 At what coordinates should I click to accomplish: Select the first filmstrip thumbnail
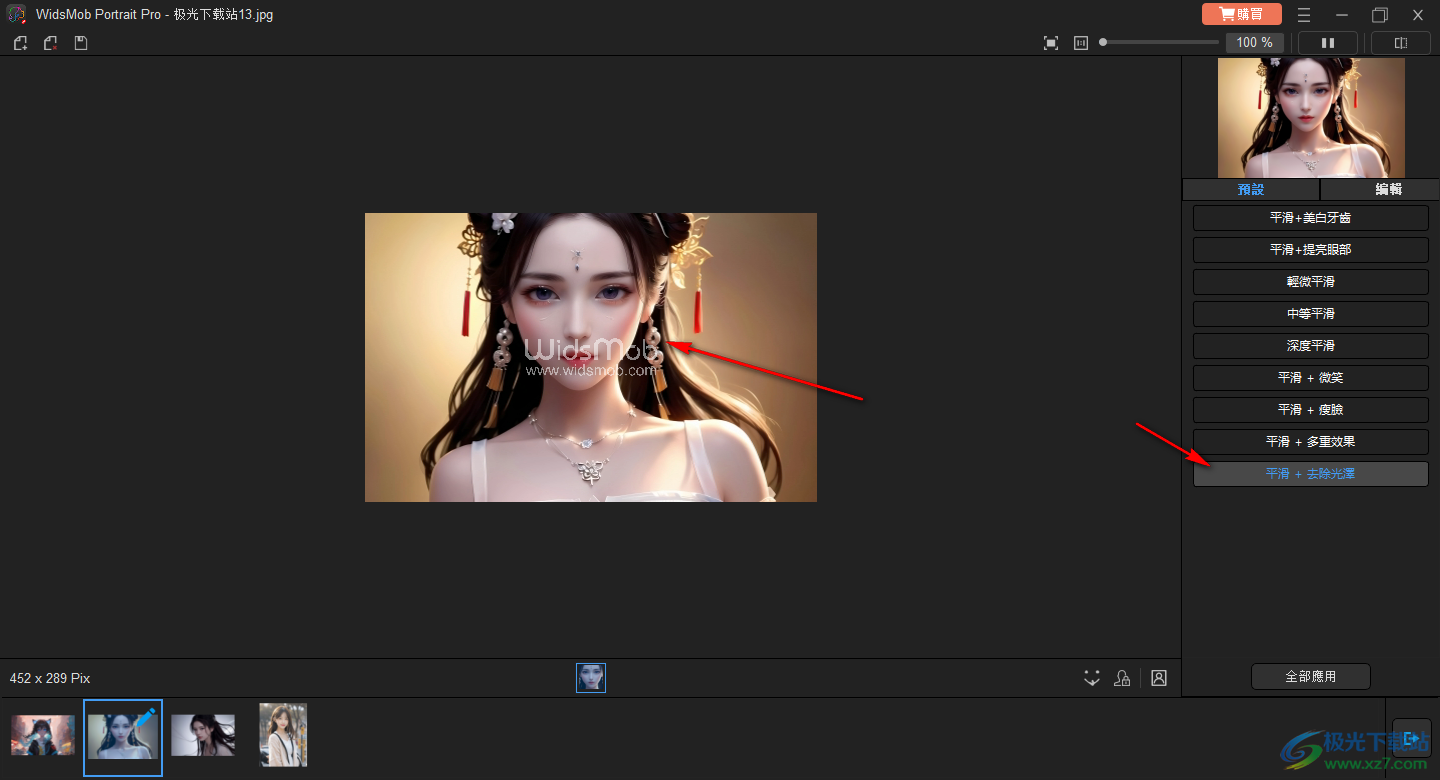point(43,735)
